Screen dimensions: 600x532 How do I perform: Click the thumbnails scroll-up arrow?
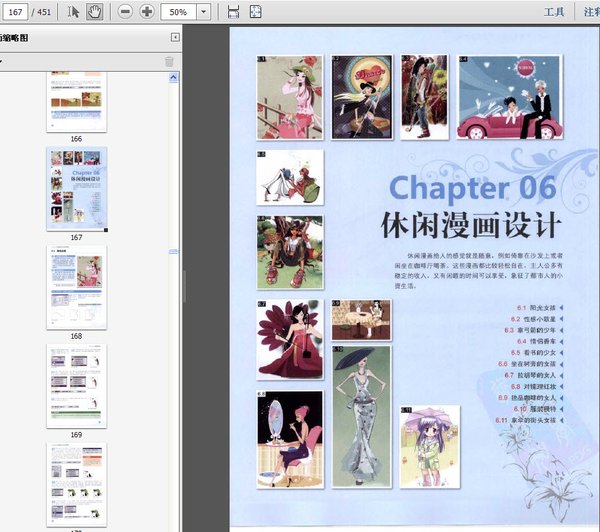pyautogui.click(x=173, y=78)
